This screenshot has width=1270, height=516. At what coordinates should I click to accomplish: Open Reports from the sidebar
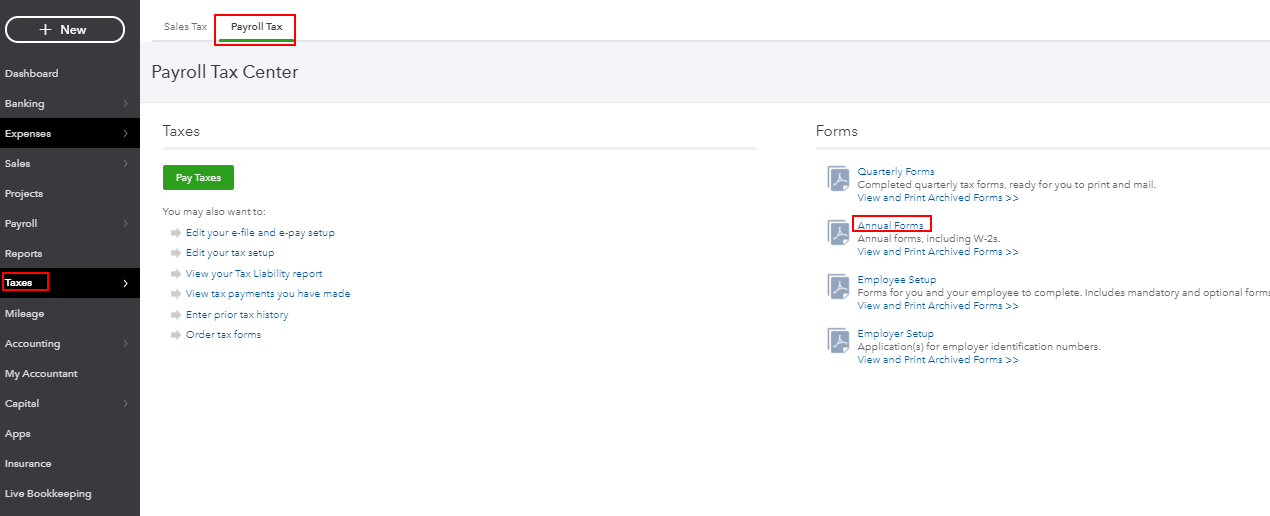click(x=24, y=254)
